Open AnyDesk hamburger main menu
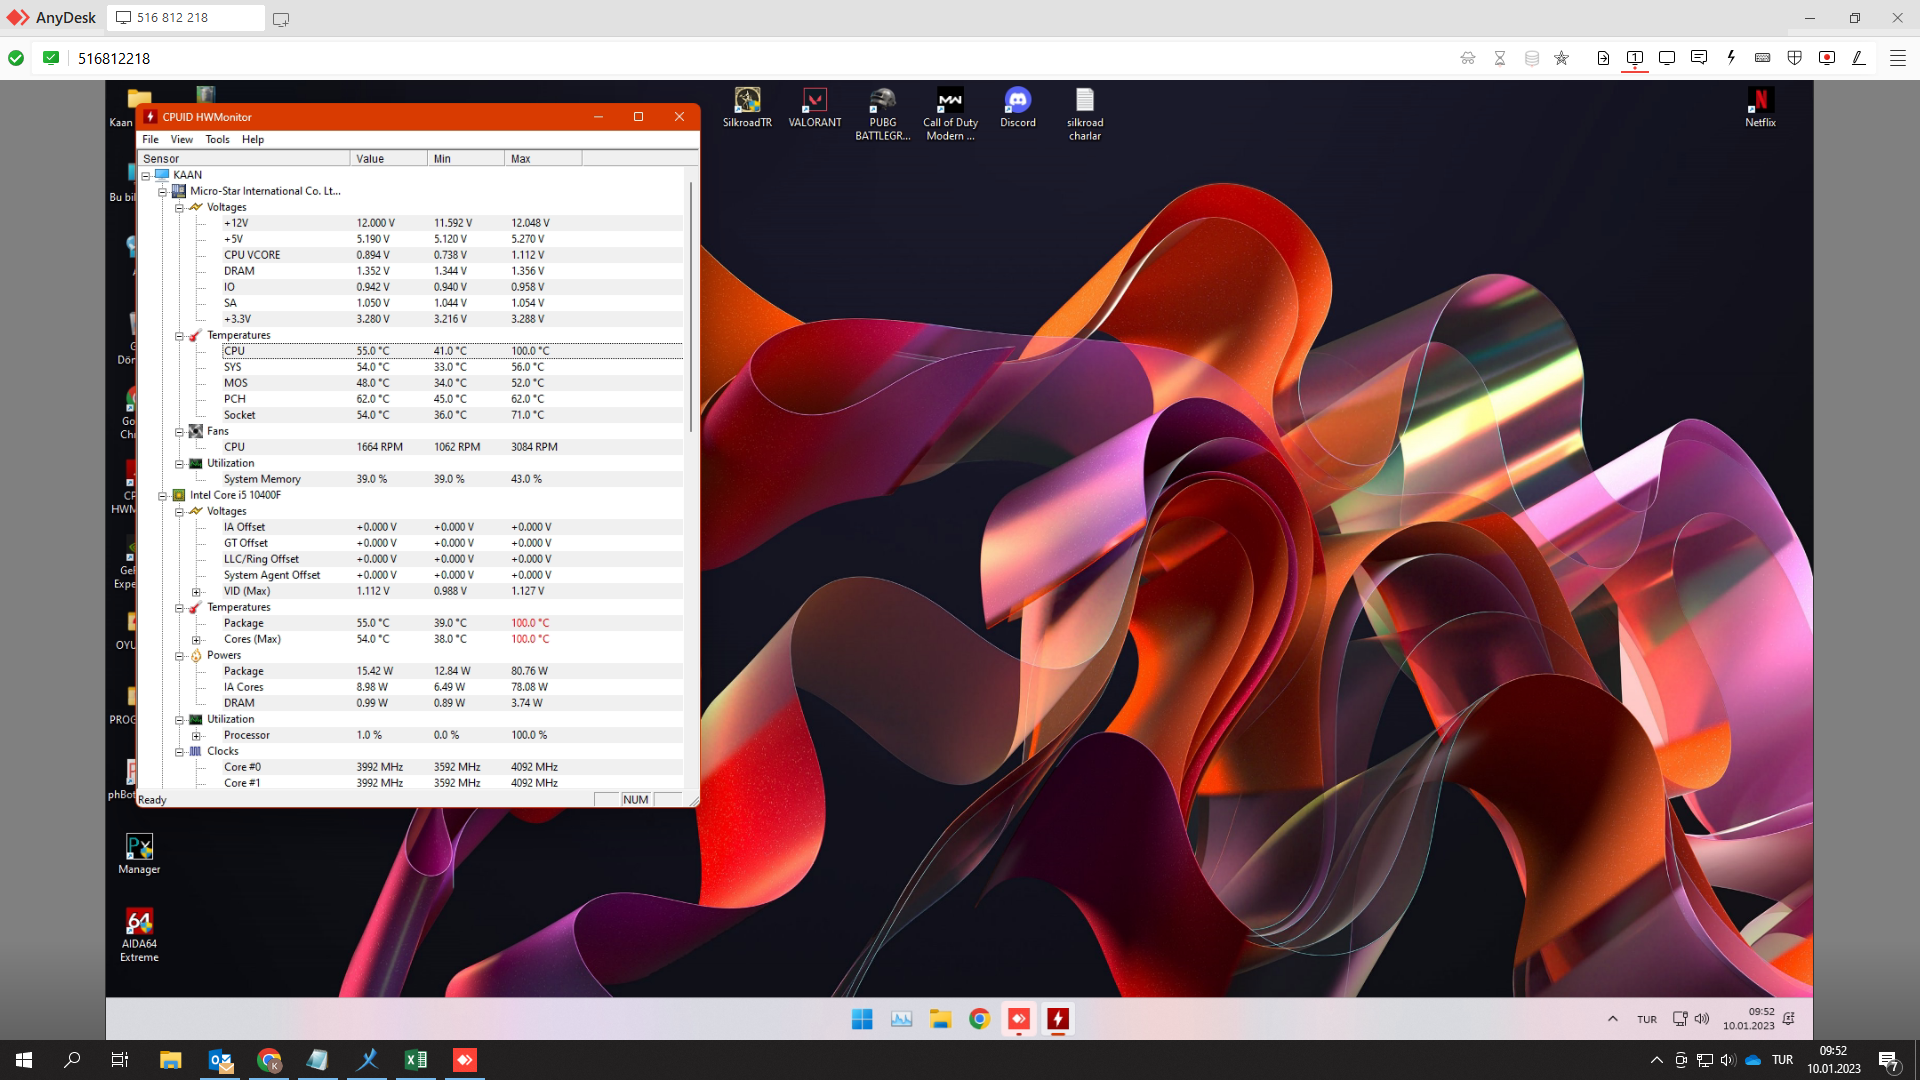The width and height of the screenshot is (1920, 1080). pyautogui.click(x=1897, y=58)
